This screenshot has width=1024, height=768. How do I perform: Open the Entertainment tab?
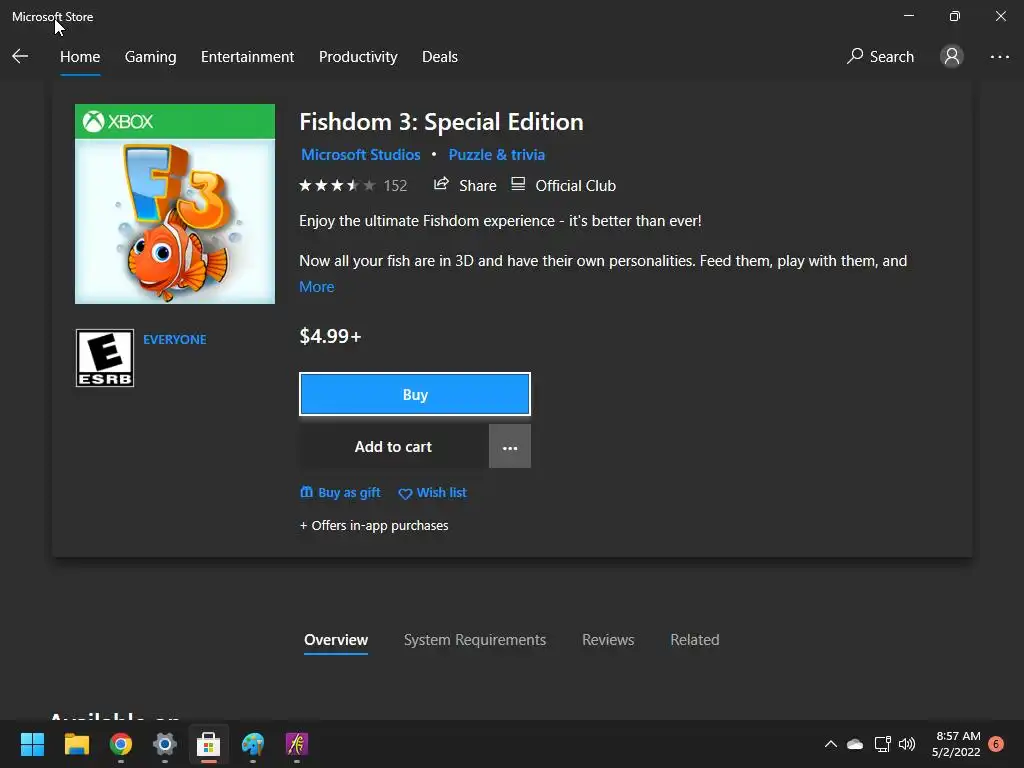248,57
